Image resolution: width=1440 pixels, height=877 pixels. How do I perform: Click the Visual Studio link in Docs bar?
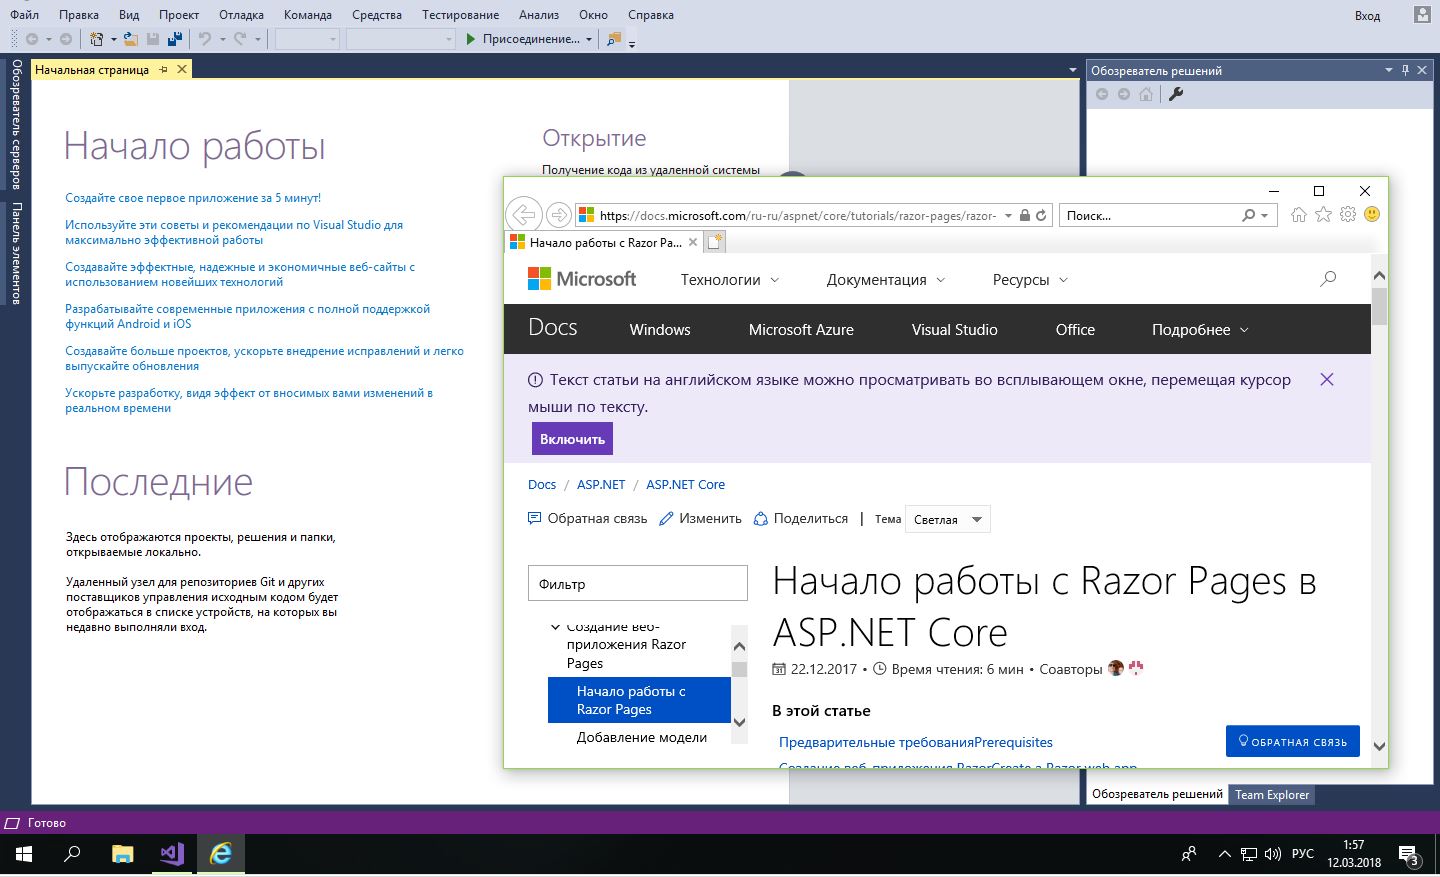click(954, 330)
